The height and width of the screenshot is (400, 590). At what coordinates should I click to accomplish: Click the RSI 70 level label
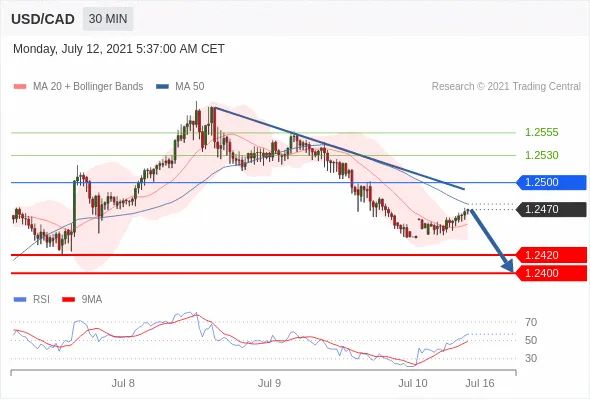[x=531, y=322]
